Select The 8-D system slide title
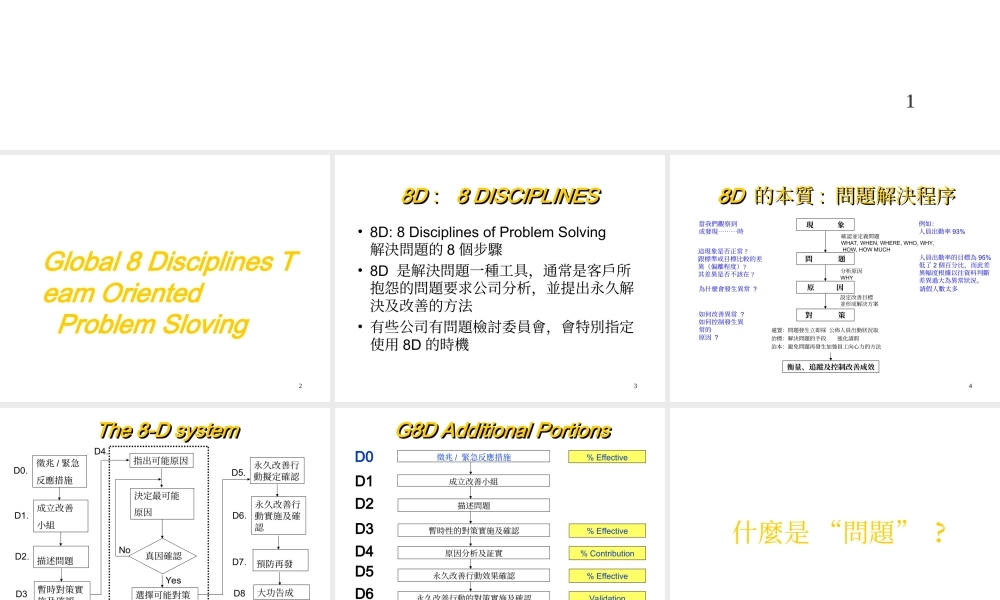 tap(170, 430)
